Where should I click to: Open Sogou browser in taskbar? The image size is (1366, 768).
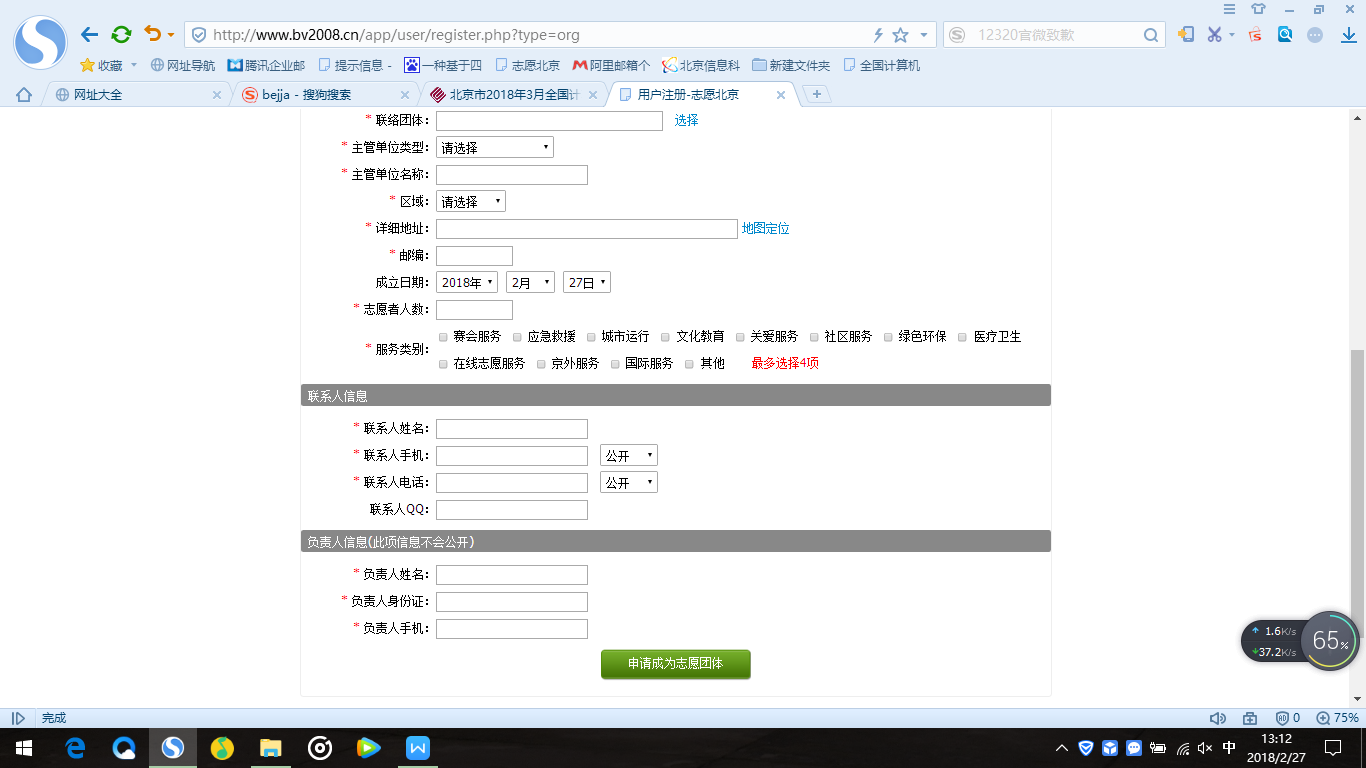click(x=173, y=747)
